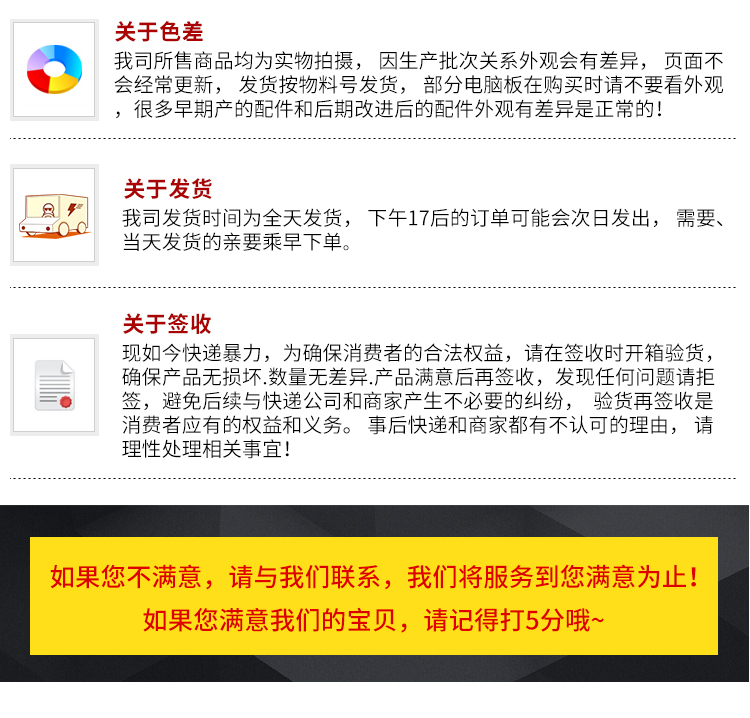750x718 pixels.
Task: Select the 关于发货 heading
Action: tap(168, 188)
